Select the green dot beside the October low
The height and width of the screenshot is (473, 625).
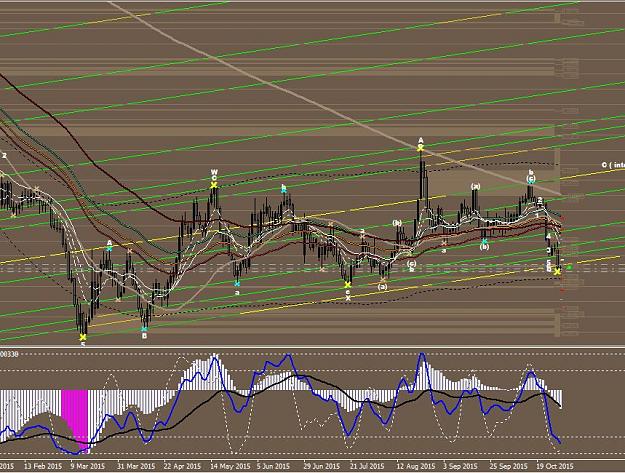point(569,267)
